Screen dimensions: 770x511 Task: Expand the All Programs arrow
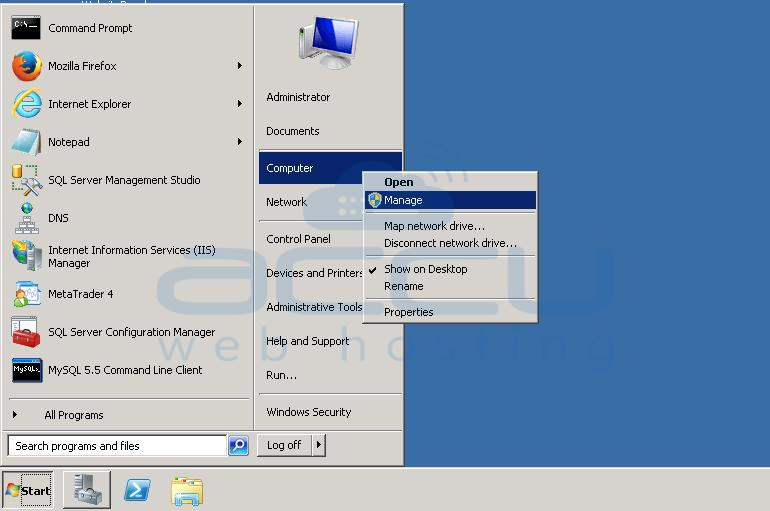coord(15,414)
